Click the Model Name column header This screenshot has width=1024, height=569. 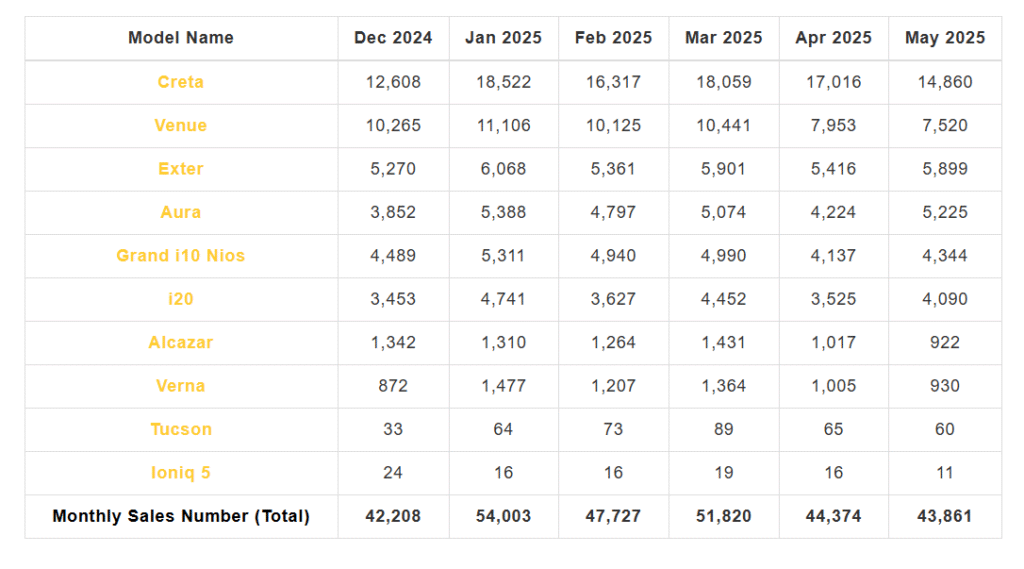click(x=180, y=38)
